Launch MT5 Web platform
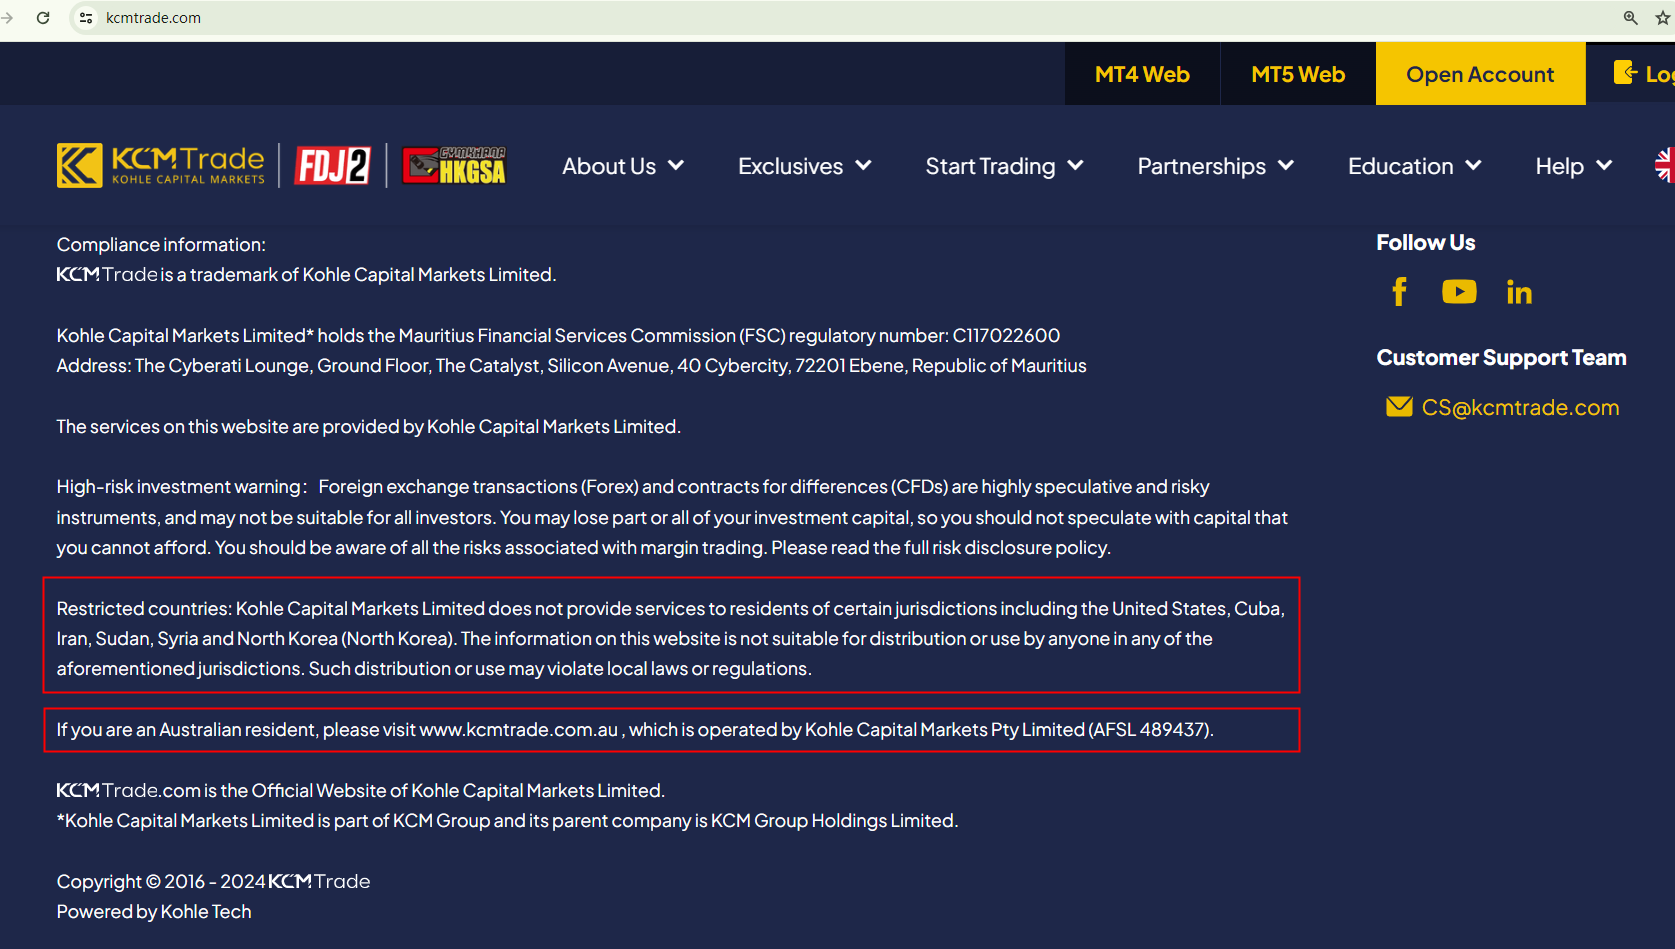The height and width of the screenshot is (949, 1675). tap(1298, 74)
